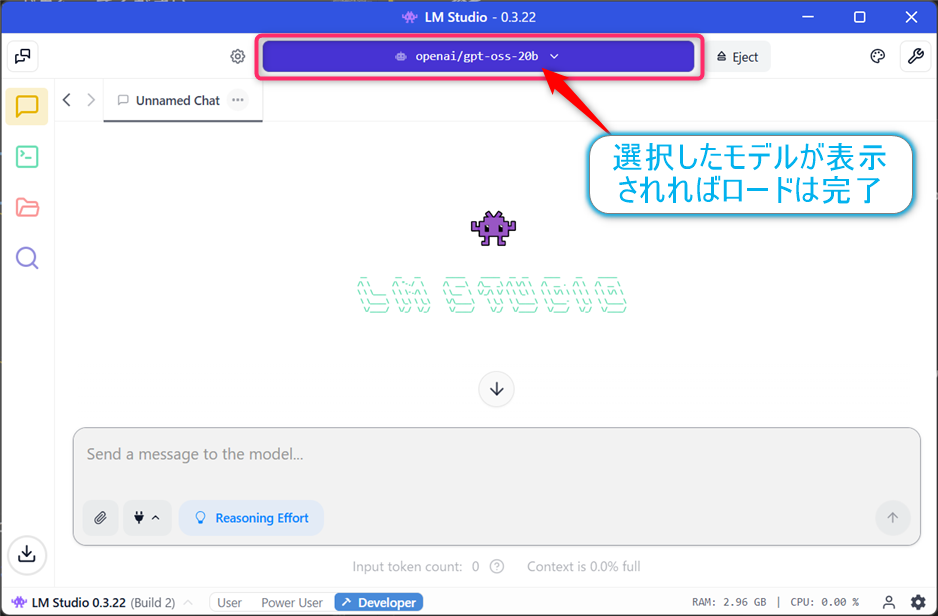The height and width of the screenshot is (616, 938).
Task: Click the RAM usage readout
Action: 729,602
